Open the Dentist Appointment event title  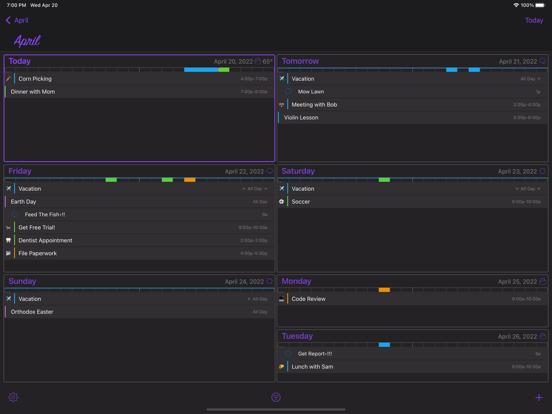click(45, 240)
